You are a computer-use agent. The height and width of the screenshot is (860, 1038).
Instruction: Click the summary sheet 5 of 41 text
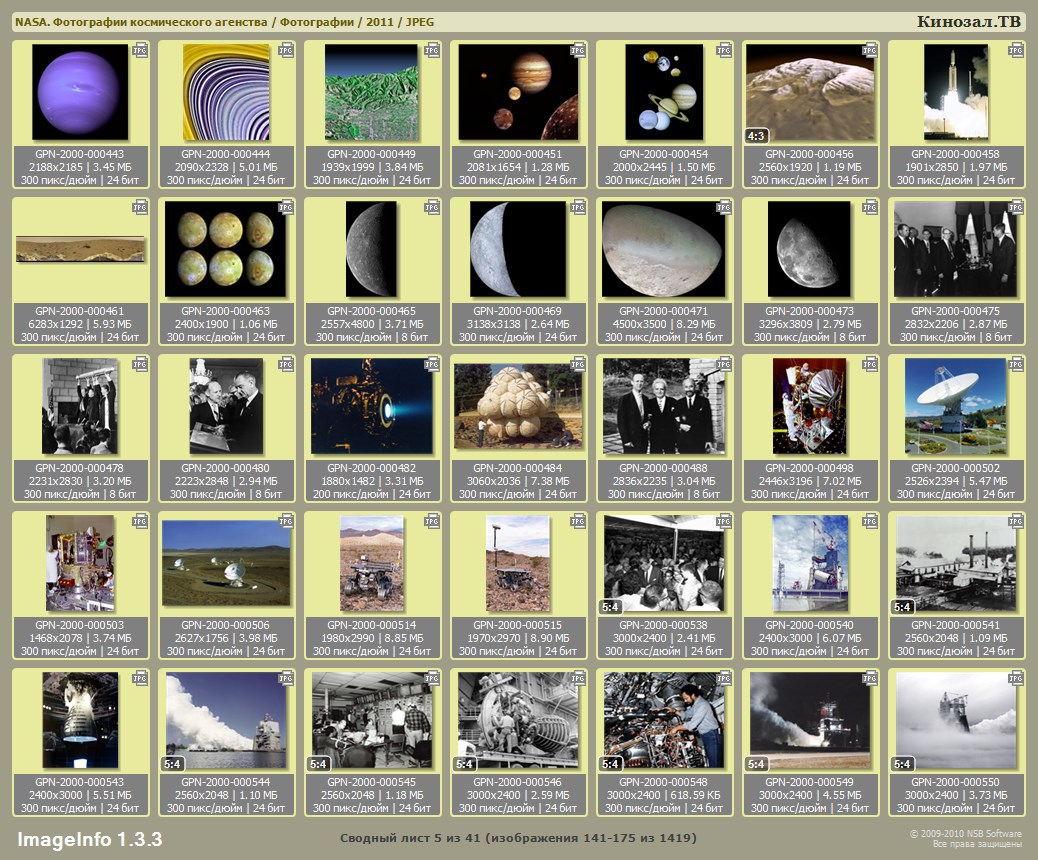[518, 837]
